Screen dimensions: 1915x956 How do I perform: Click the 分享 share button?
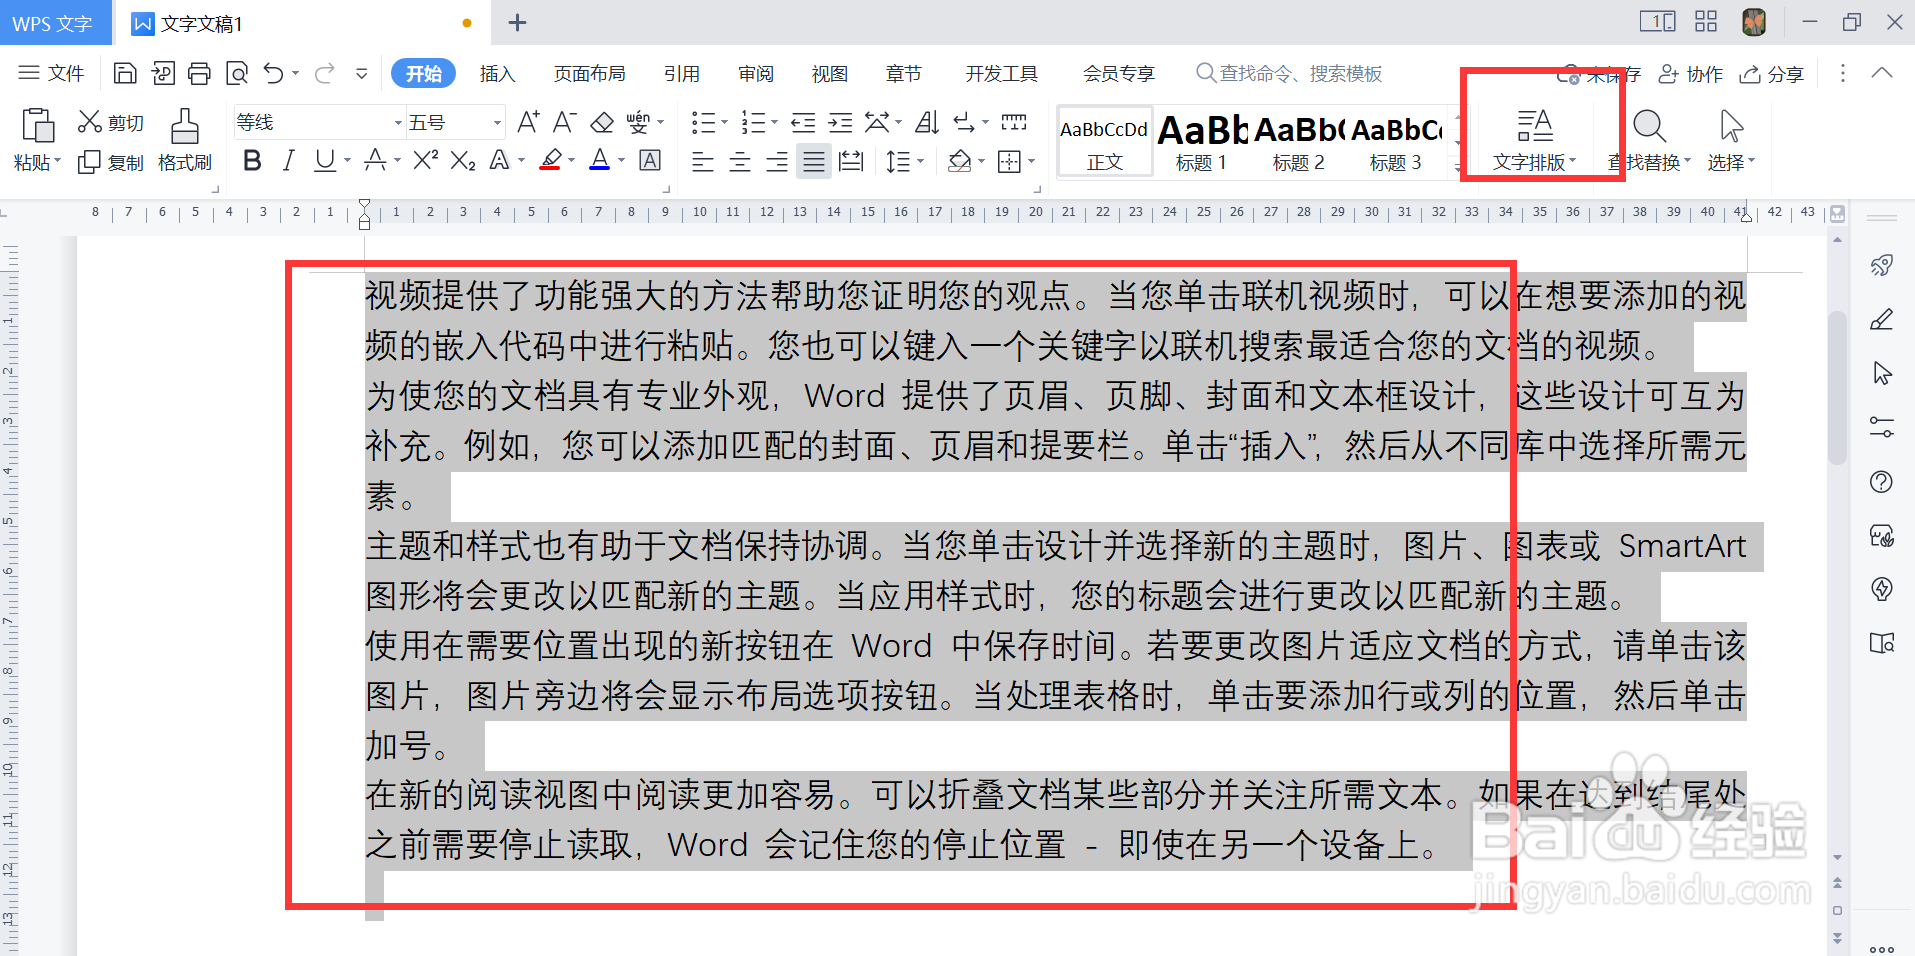1771,74
